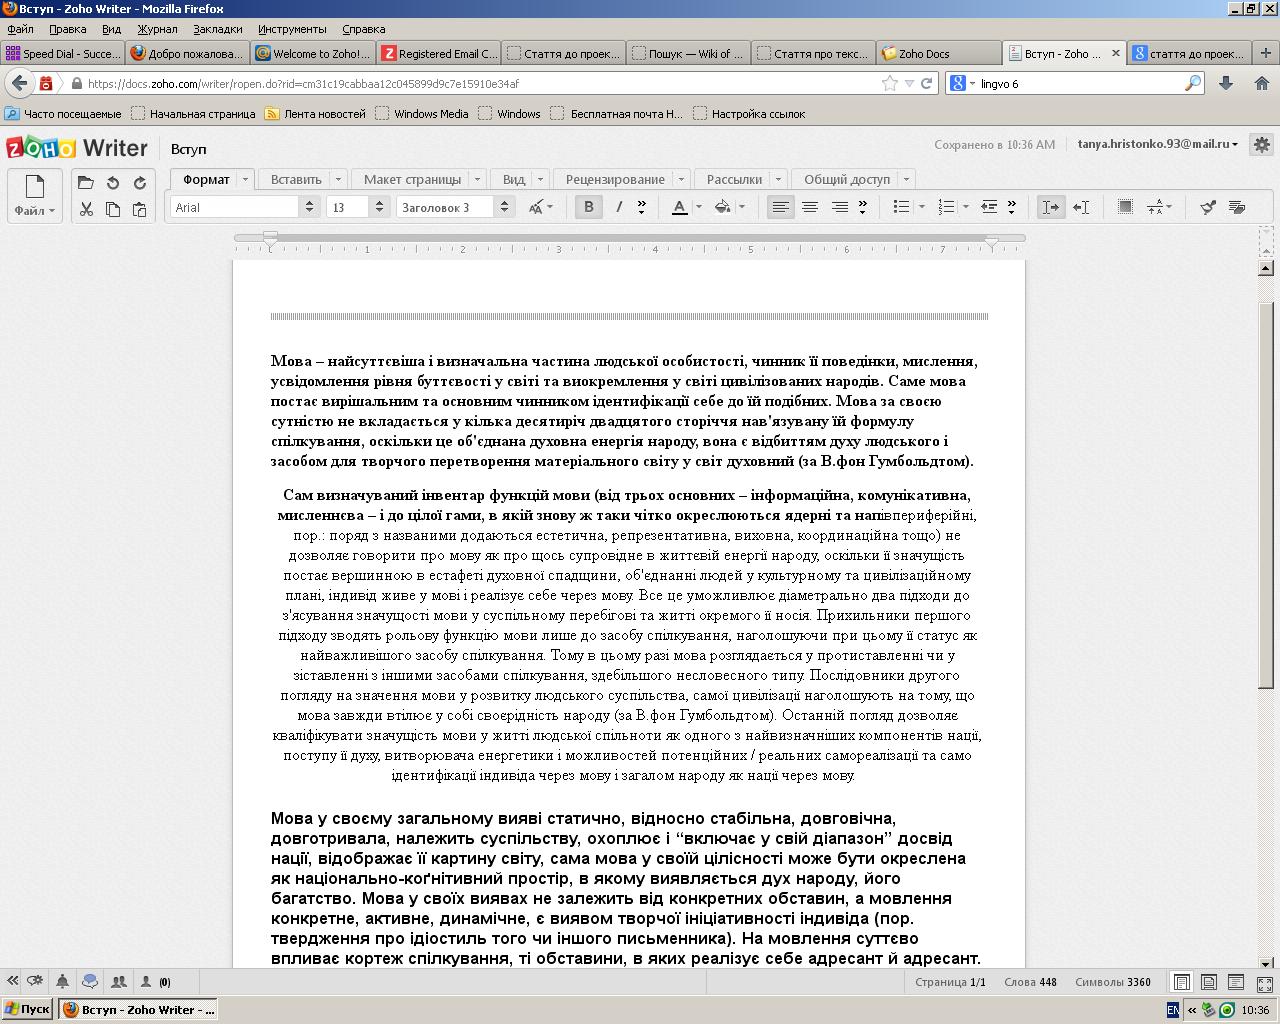This screenshot has width=1280, height=1024.
Task: Set right-to-left text direction
Action: 1081,207
